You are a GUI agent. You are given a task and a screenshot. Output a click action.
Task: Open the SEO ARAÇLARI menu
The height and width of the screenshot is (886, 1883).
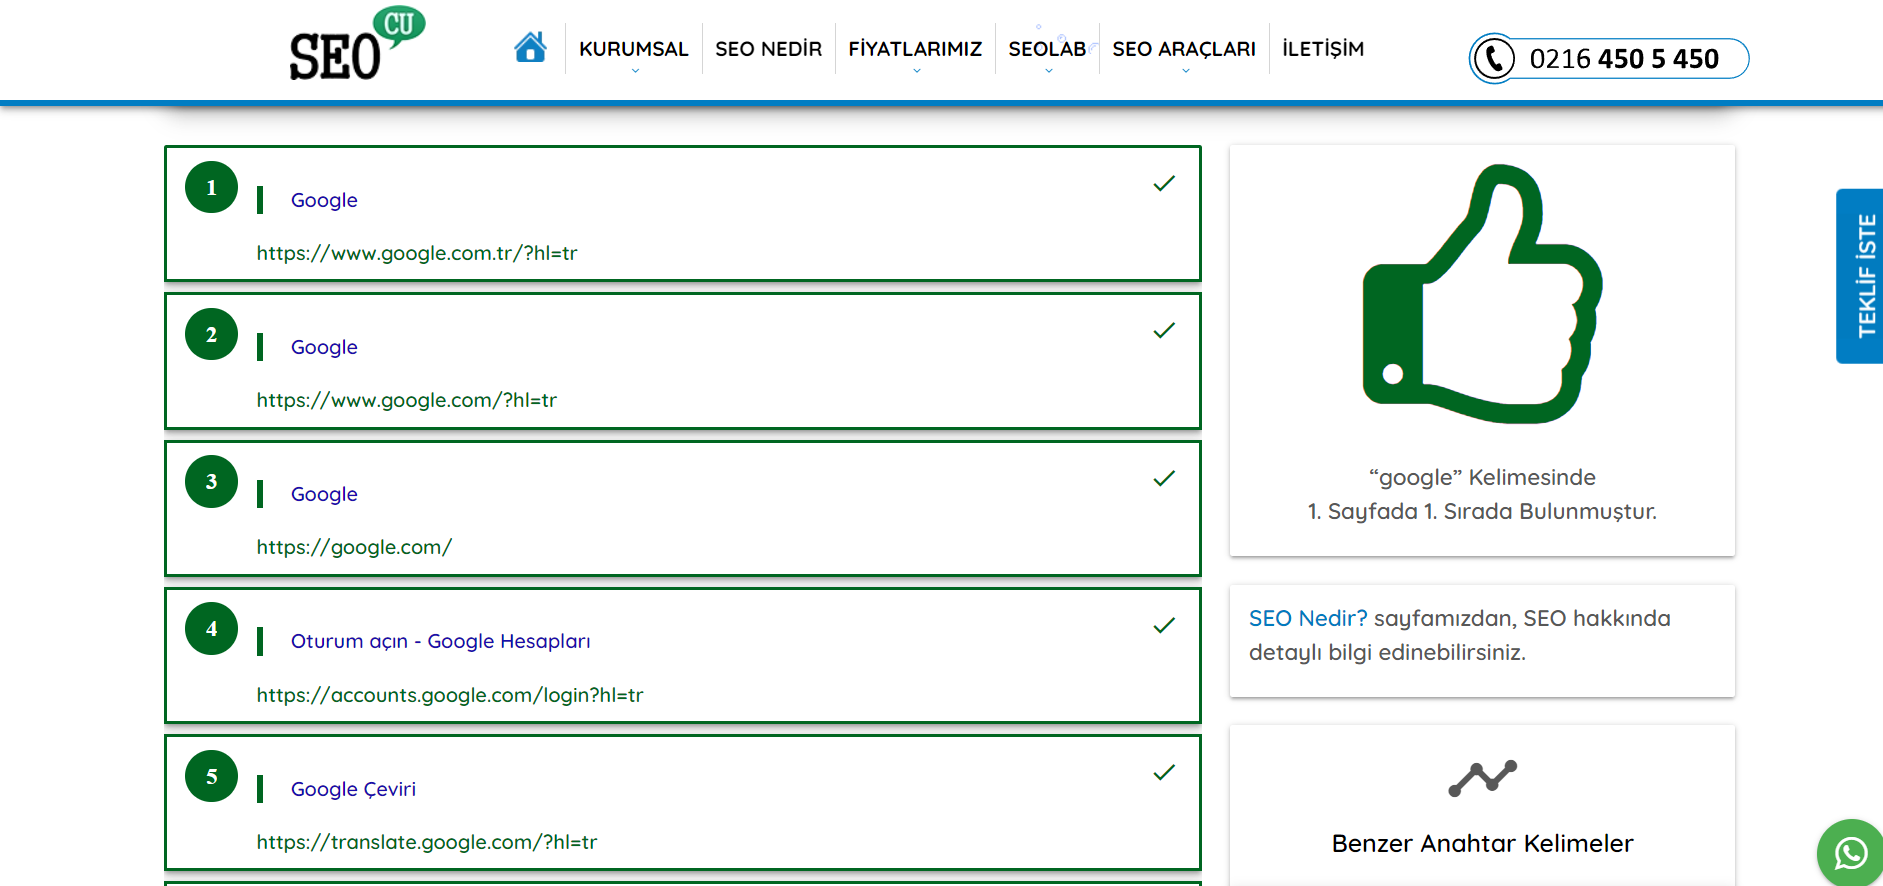1184,49
